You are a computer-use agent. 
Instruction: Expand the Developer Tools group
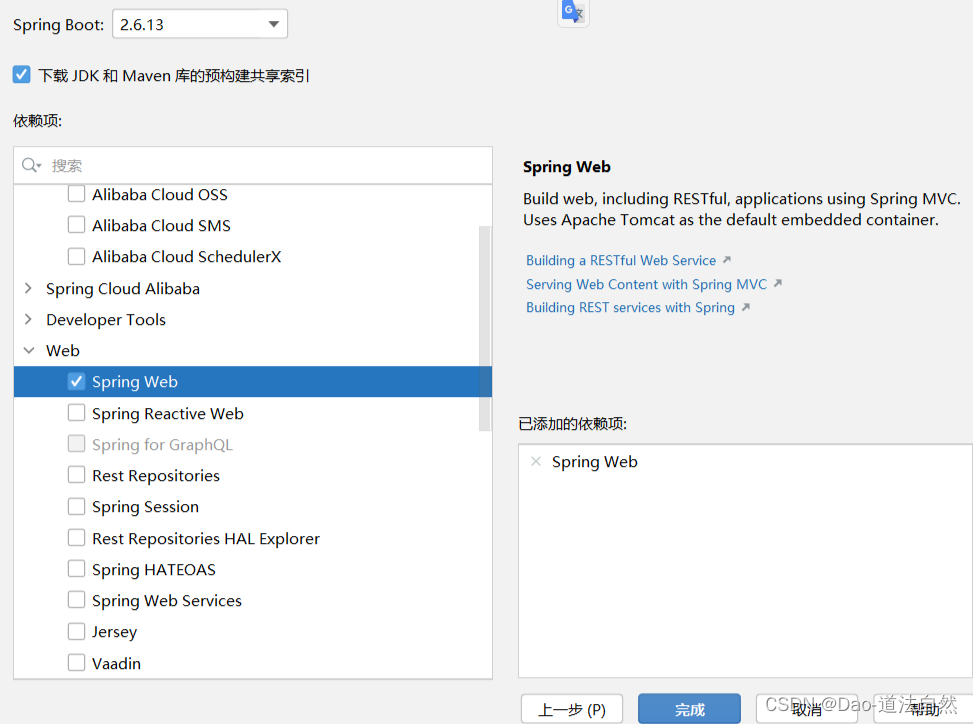(x=28, y=319)
